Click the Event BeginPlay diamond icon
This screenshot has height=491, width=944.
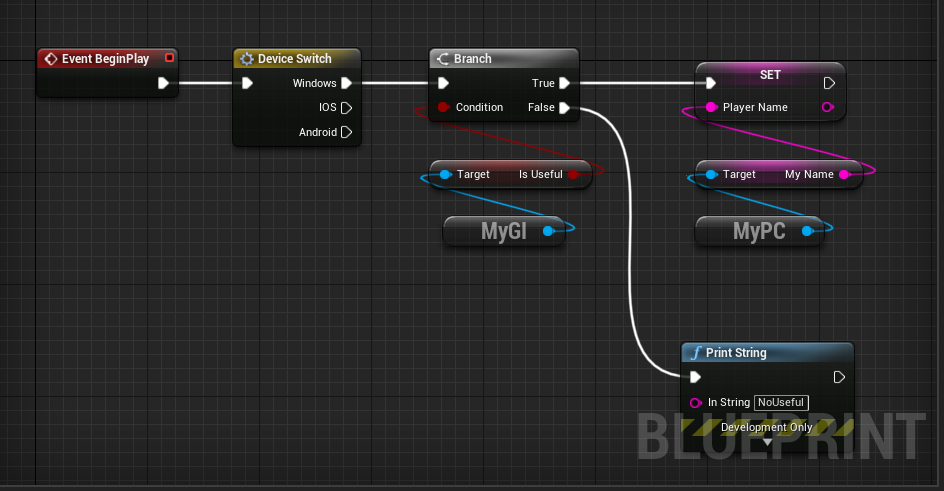click(51, 59)
